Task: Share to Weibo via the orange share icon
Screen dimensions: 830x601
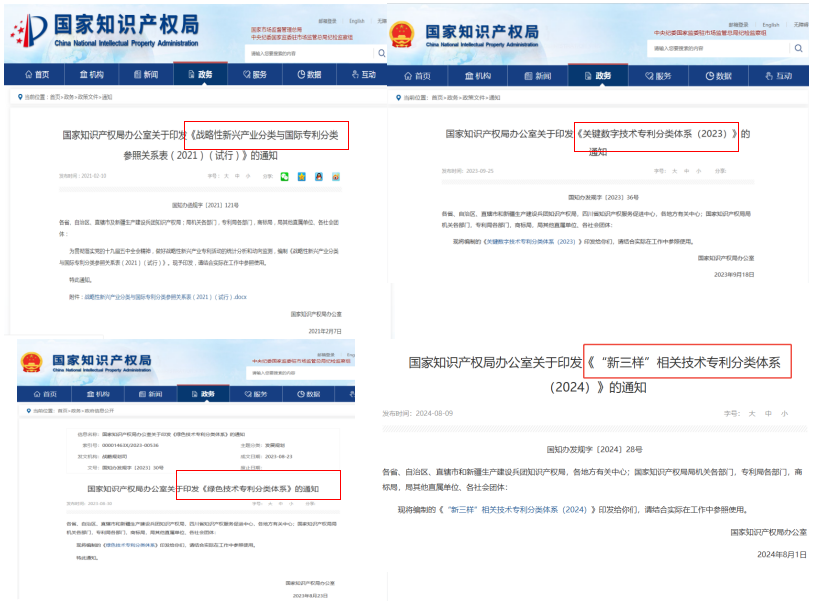Action: coord(335,177)
